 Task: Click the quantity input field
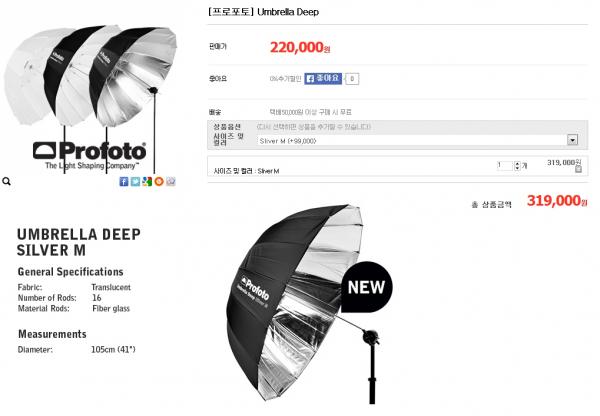pos(505,166)
